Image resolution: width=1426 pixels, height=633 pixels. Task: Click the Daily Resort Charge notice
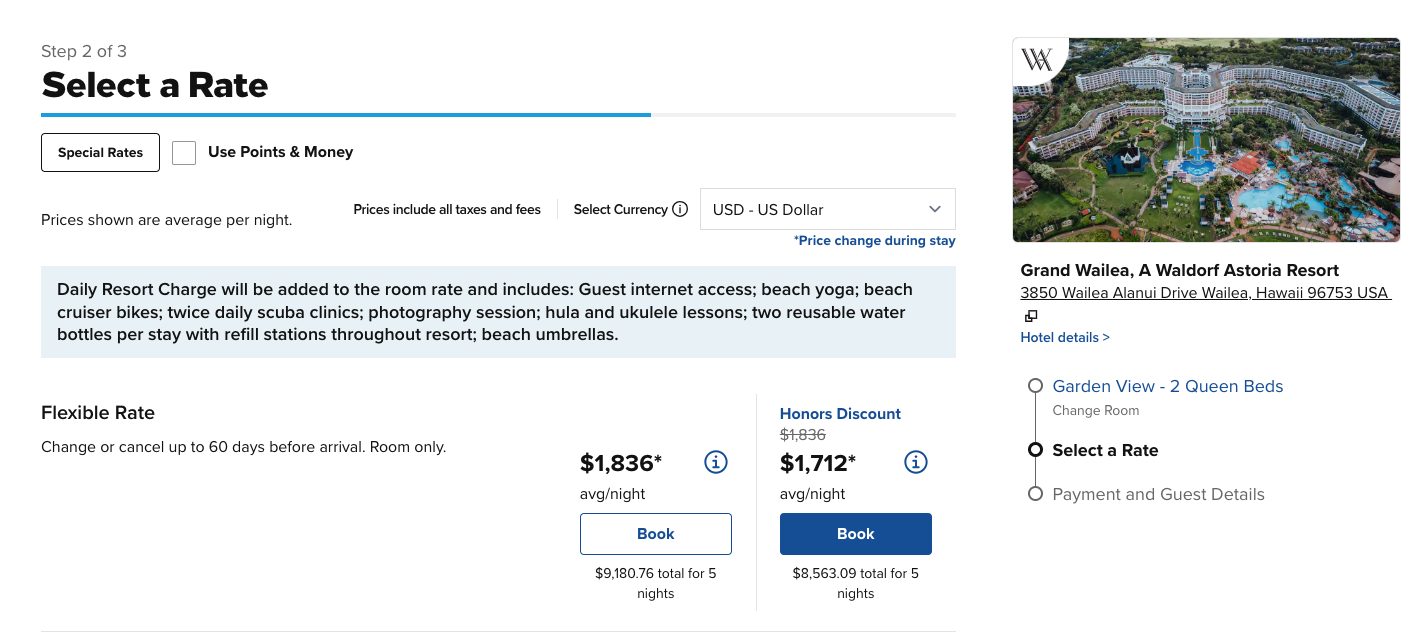point(498,312)
